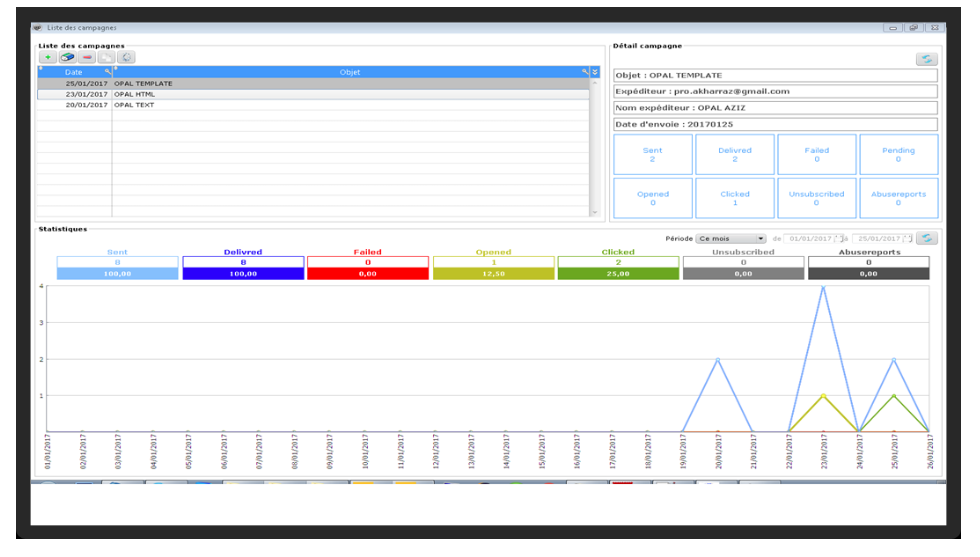This screenshot has height=557, width=980.
Task: Click the green Clicked statistics bar
Action: click(618, 274)
